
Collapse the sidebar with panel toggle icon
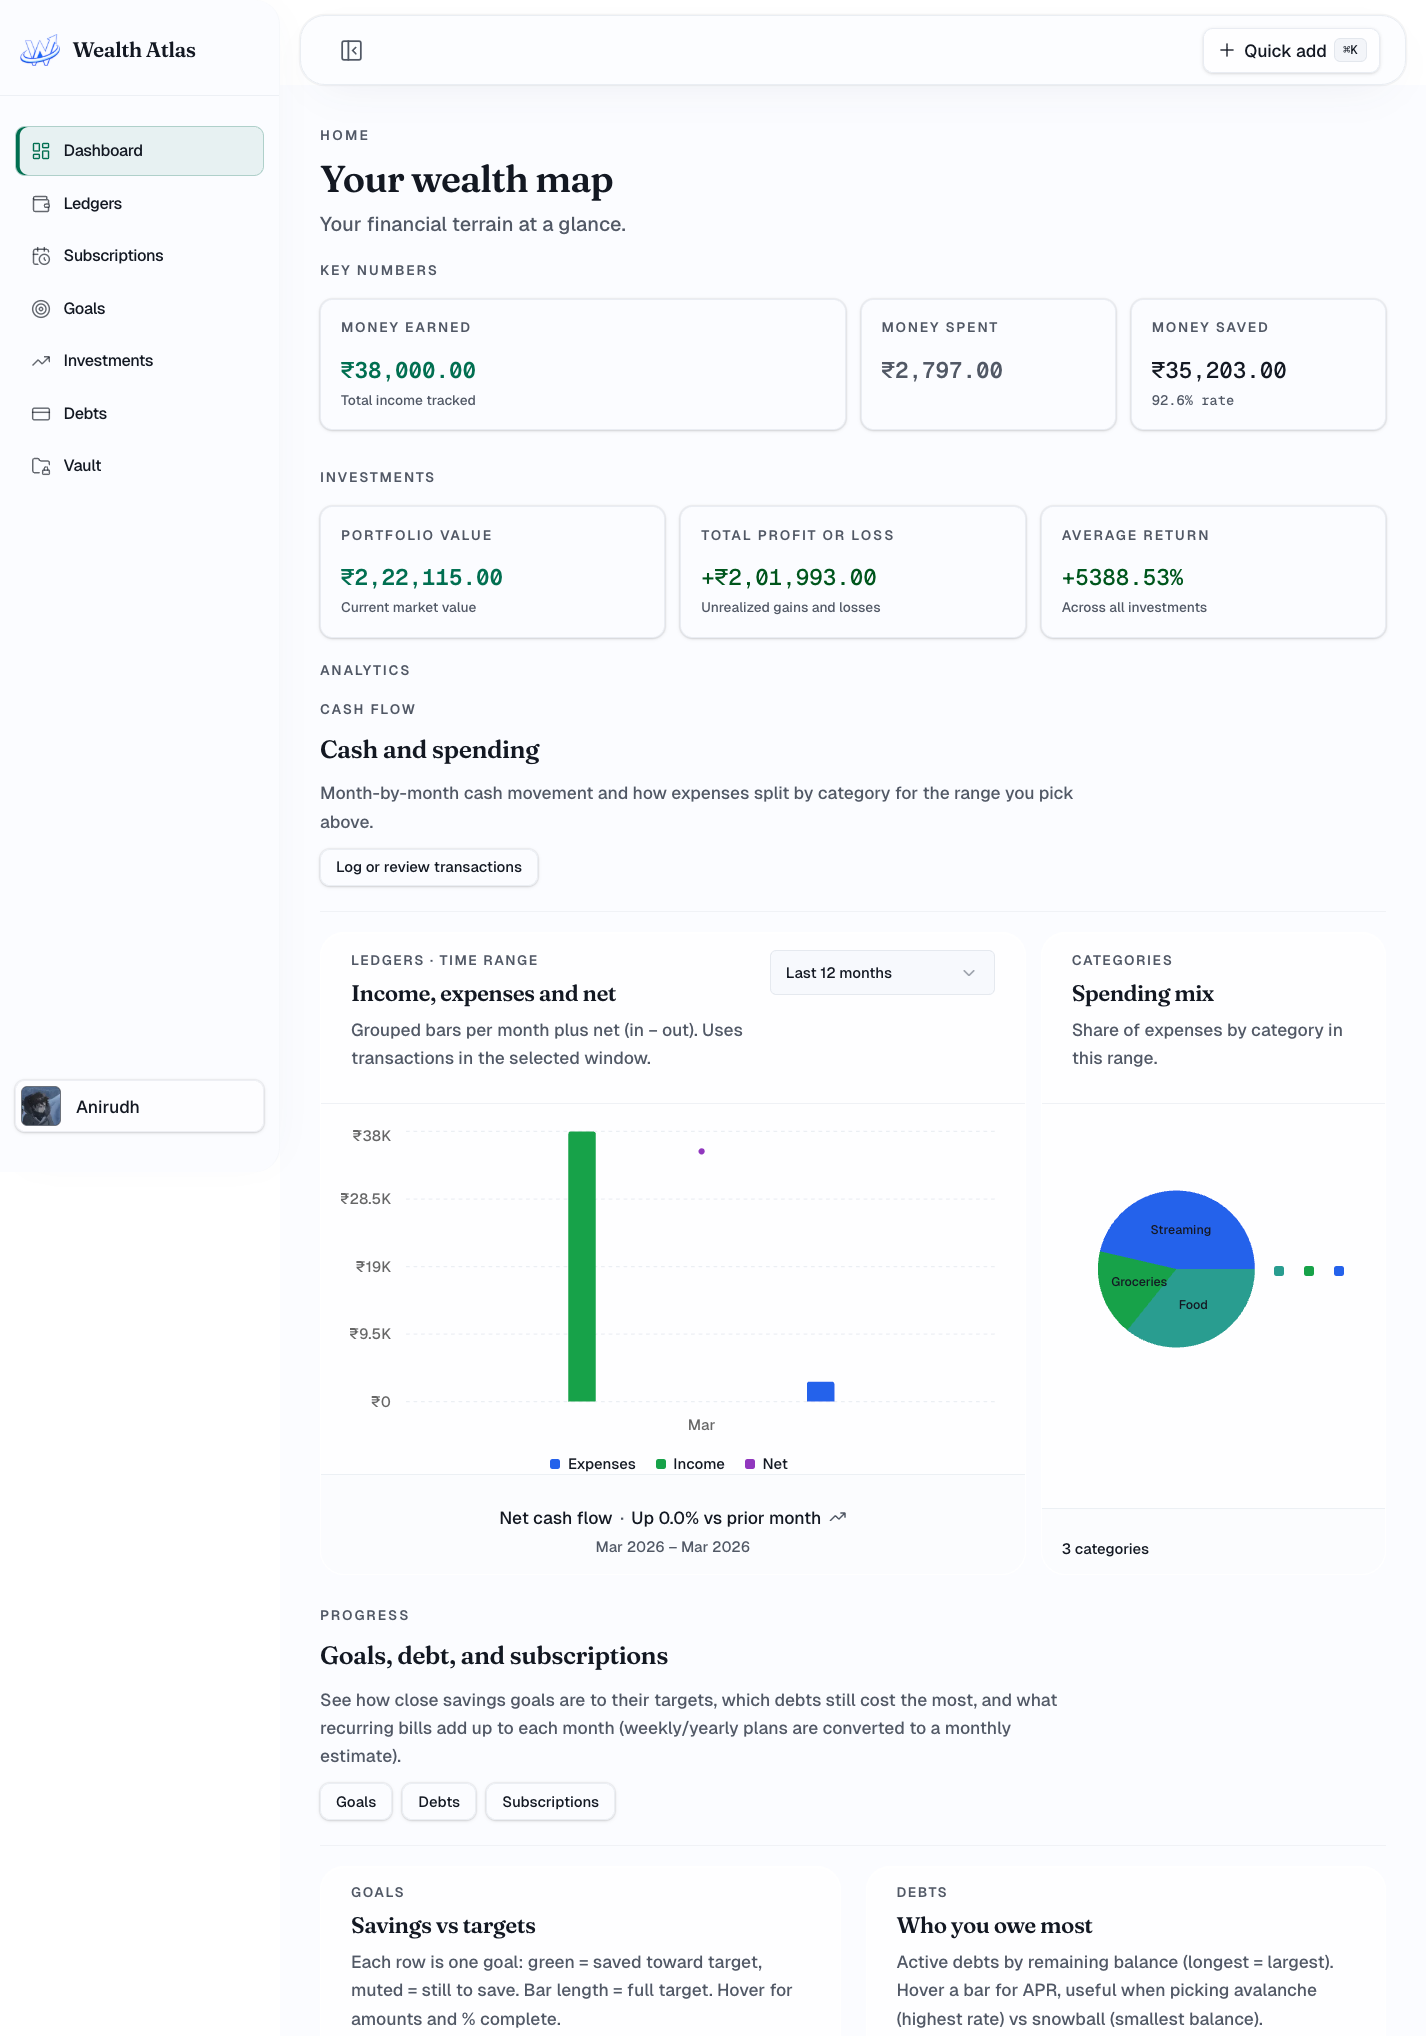[351, 50]
